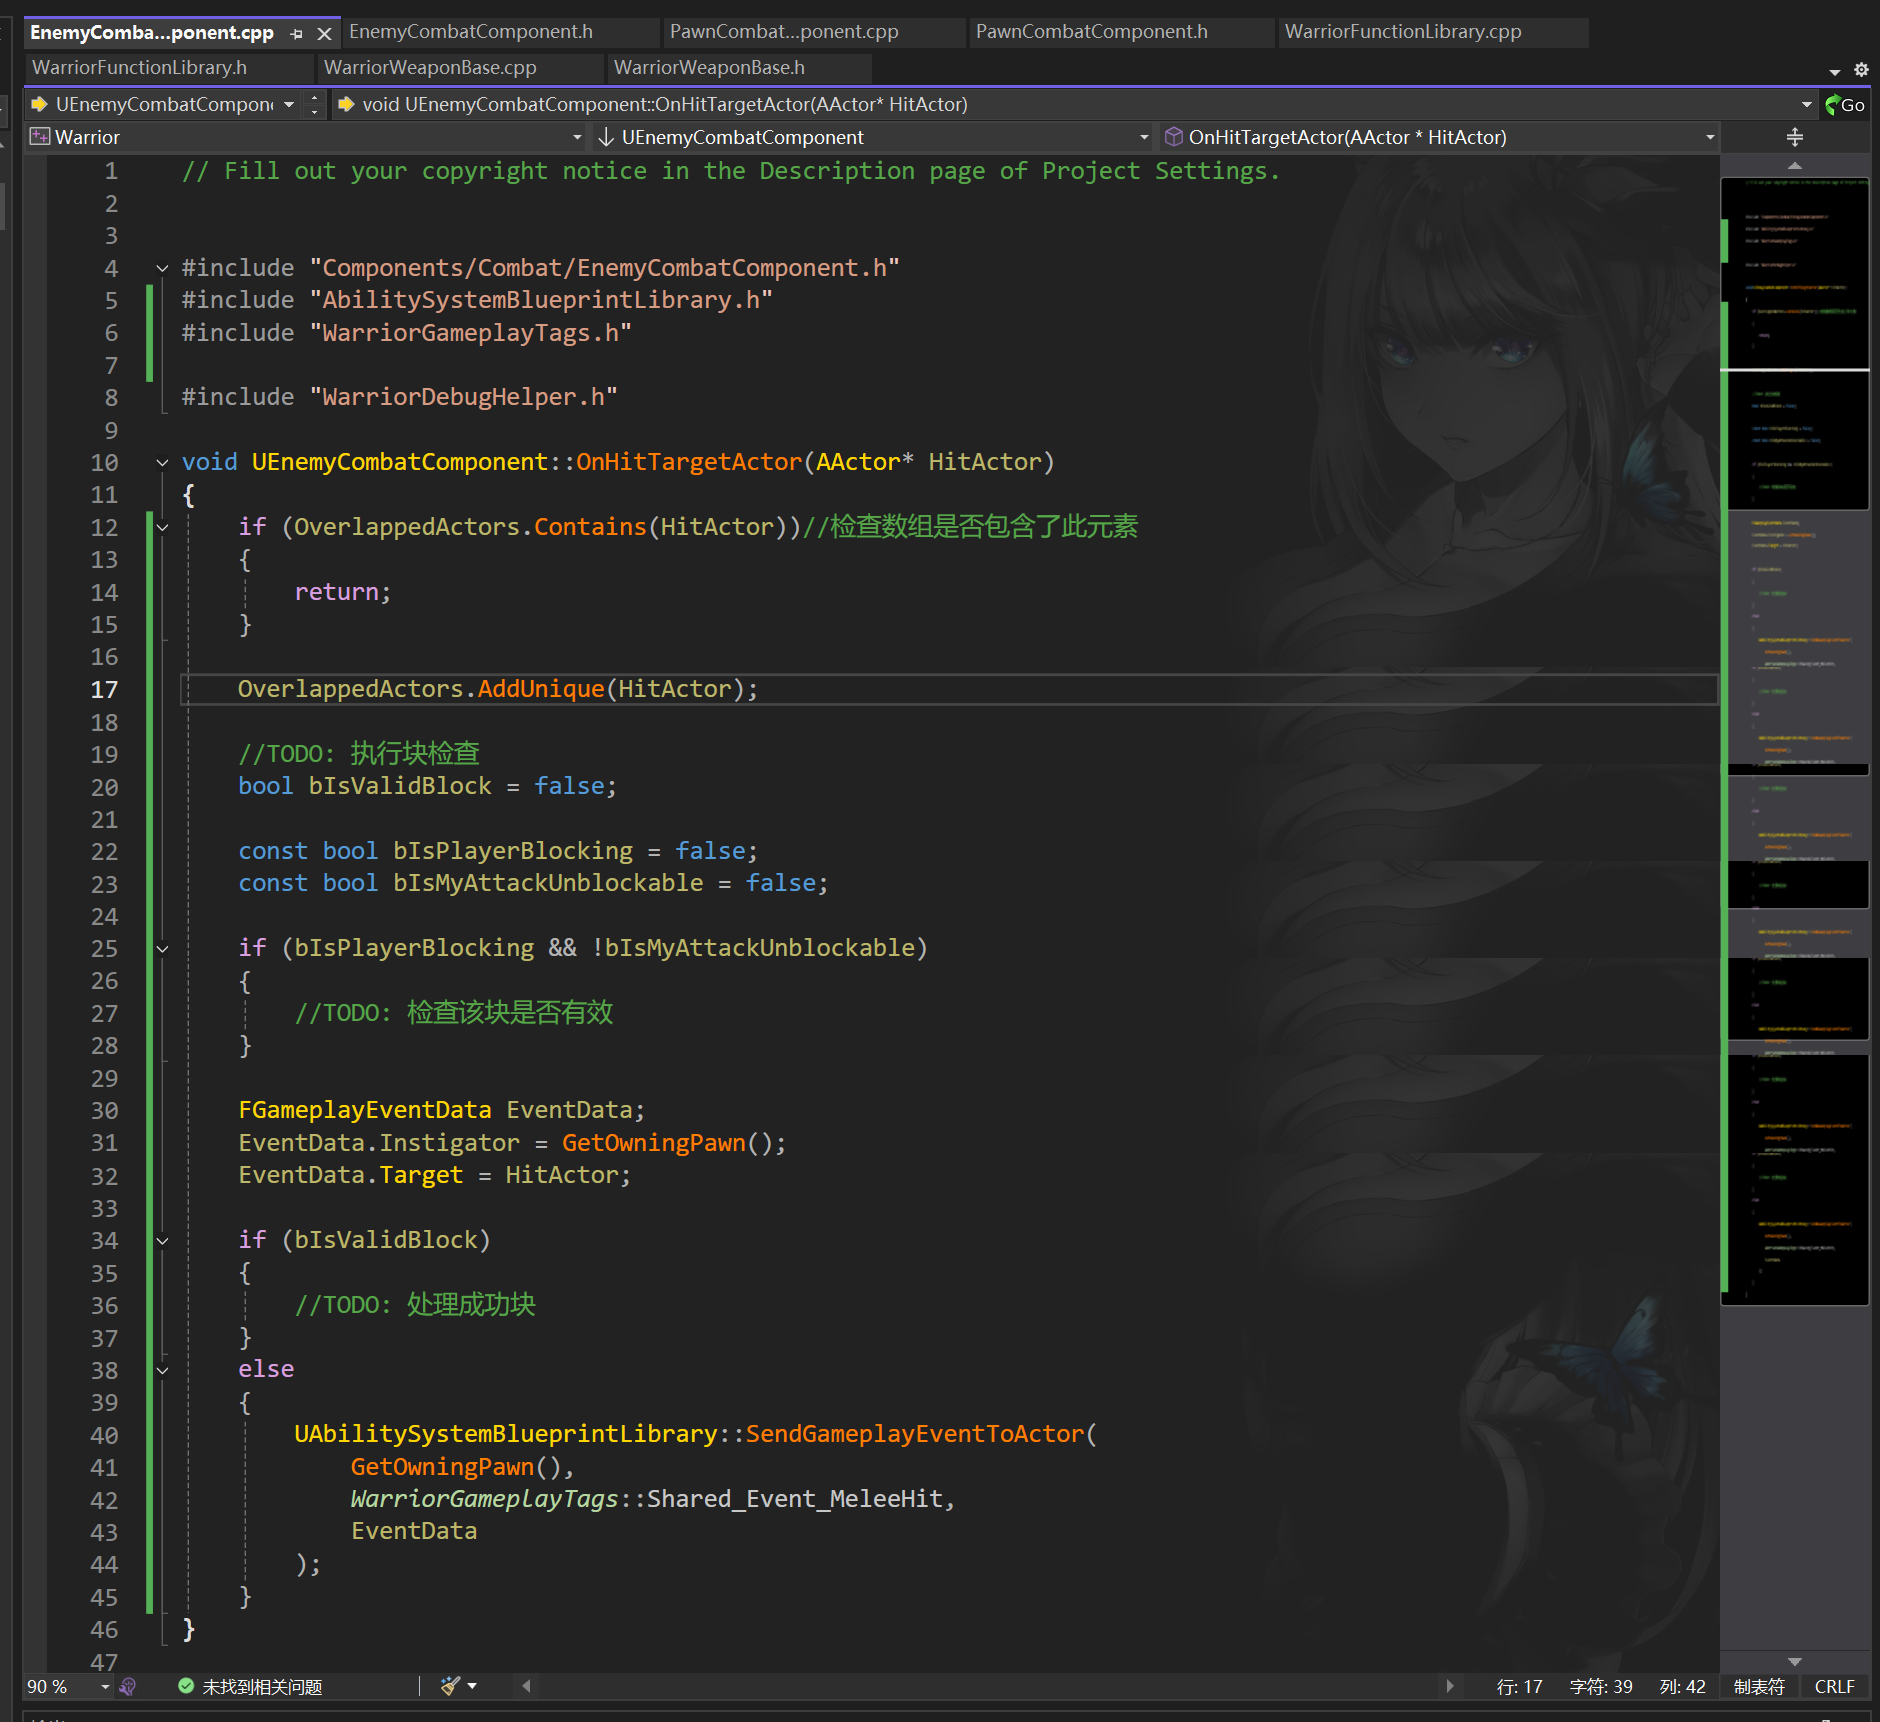The image size is (1880, 1722).
Task: Click line number 17 in the gutter
Action: tap(104, 690)
